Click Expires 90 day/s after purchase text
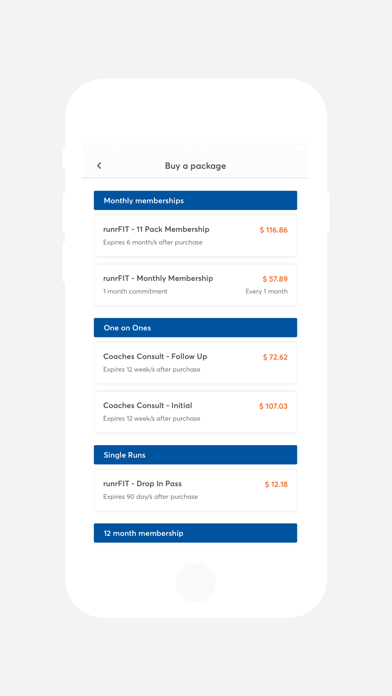 [x=150, y=497]
